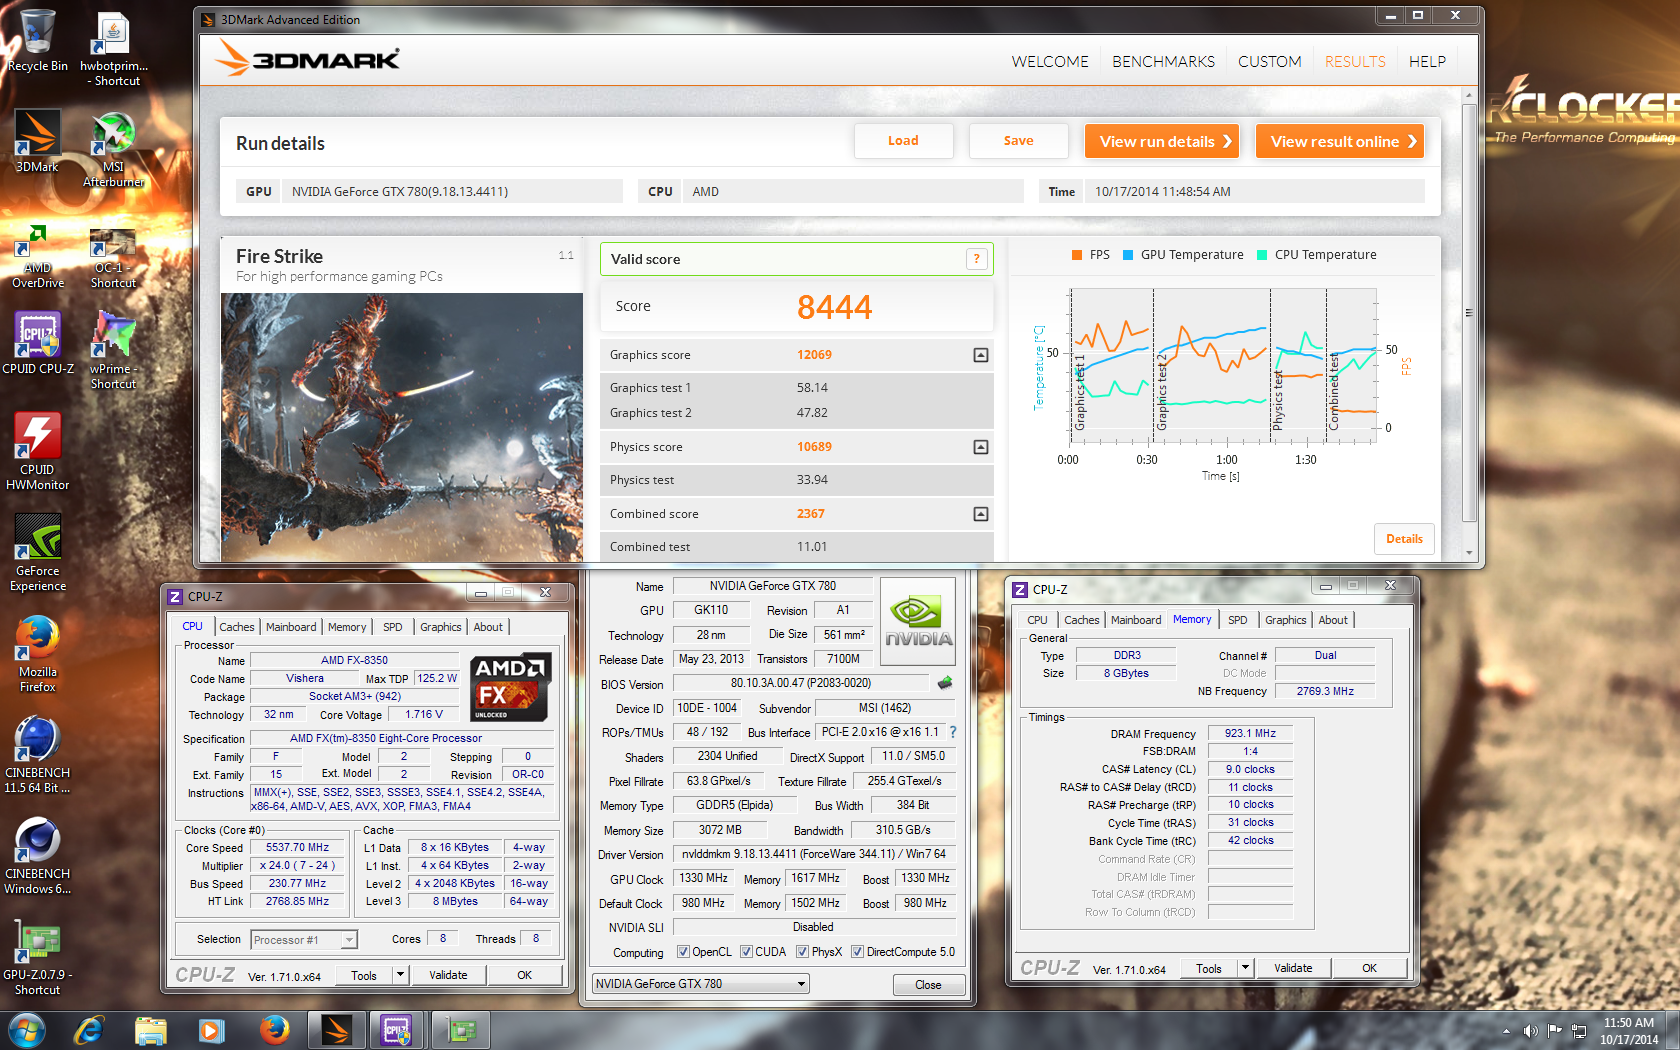Click the Details button under the chart
The height and width of the screenshot is (1050, 1680).
click(1404, 539)
